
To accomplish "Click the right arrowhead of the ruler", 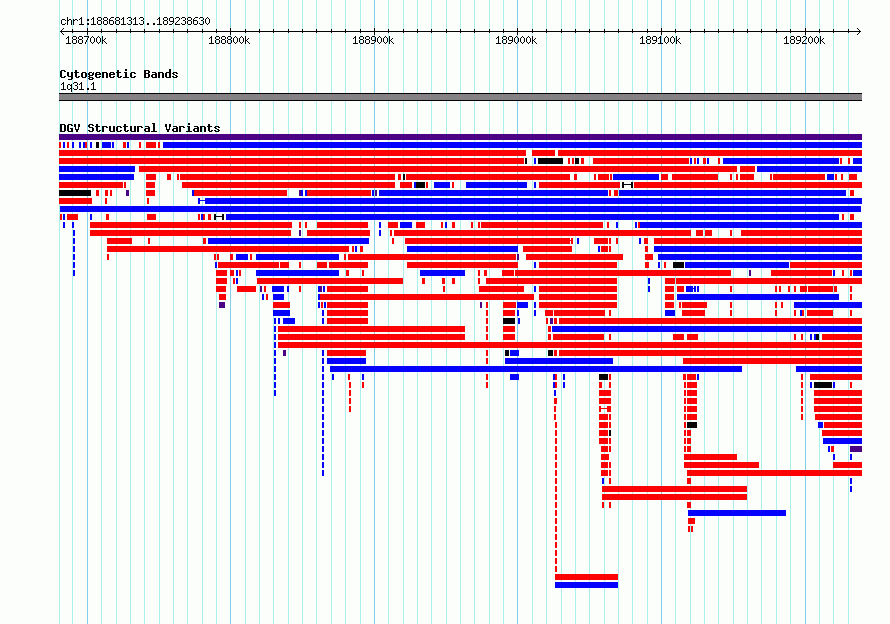I will point(859,32).
